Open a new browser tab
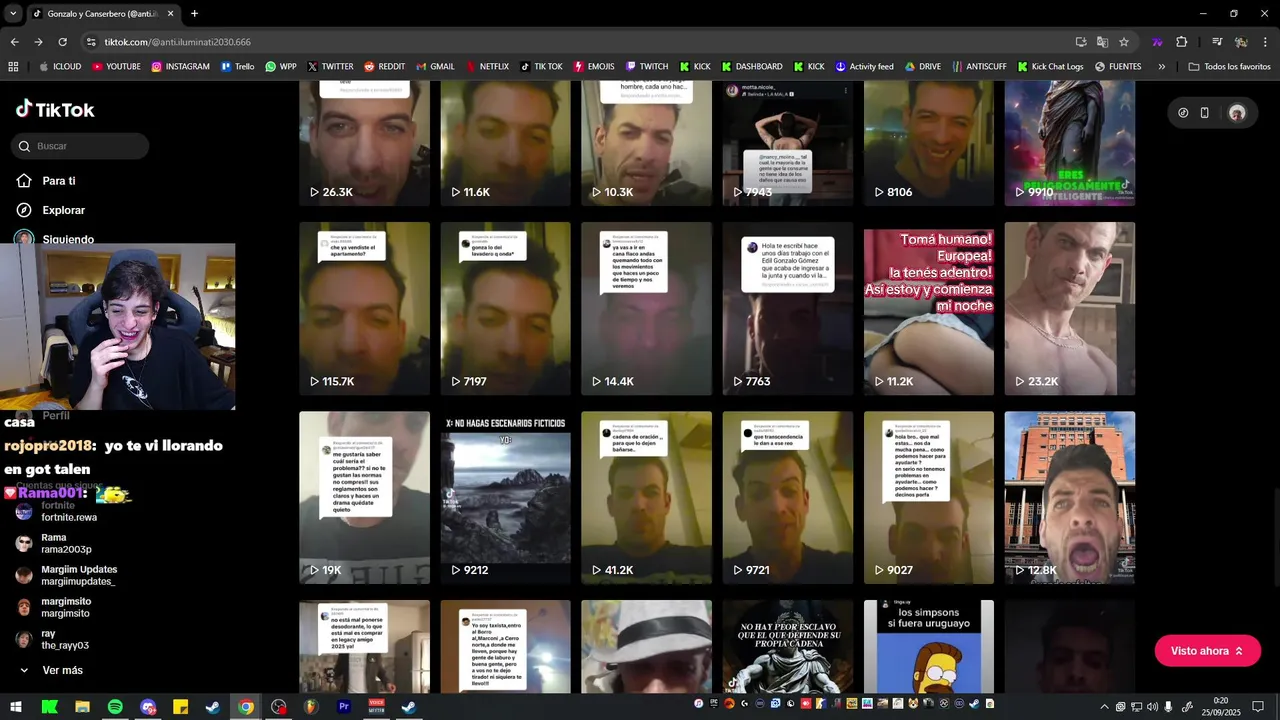1280x720 pixels. click(x=194, y=14)
